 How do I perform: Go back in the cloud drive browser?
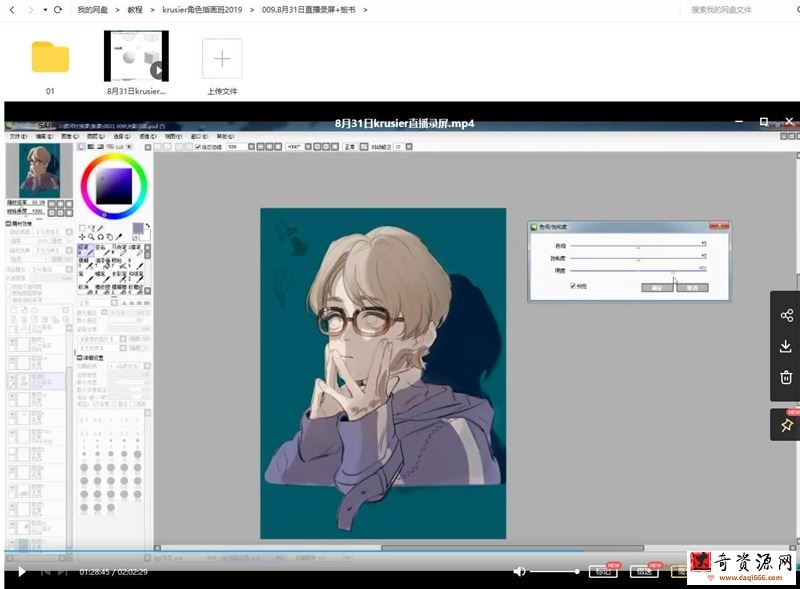12,10
